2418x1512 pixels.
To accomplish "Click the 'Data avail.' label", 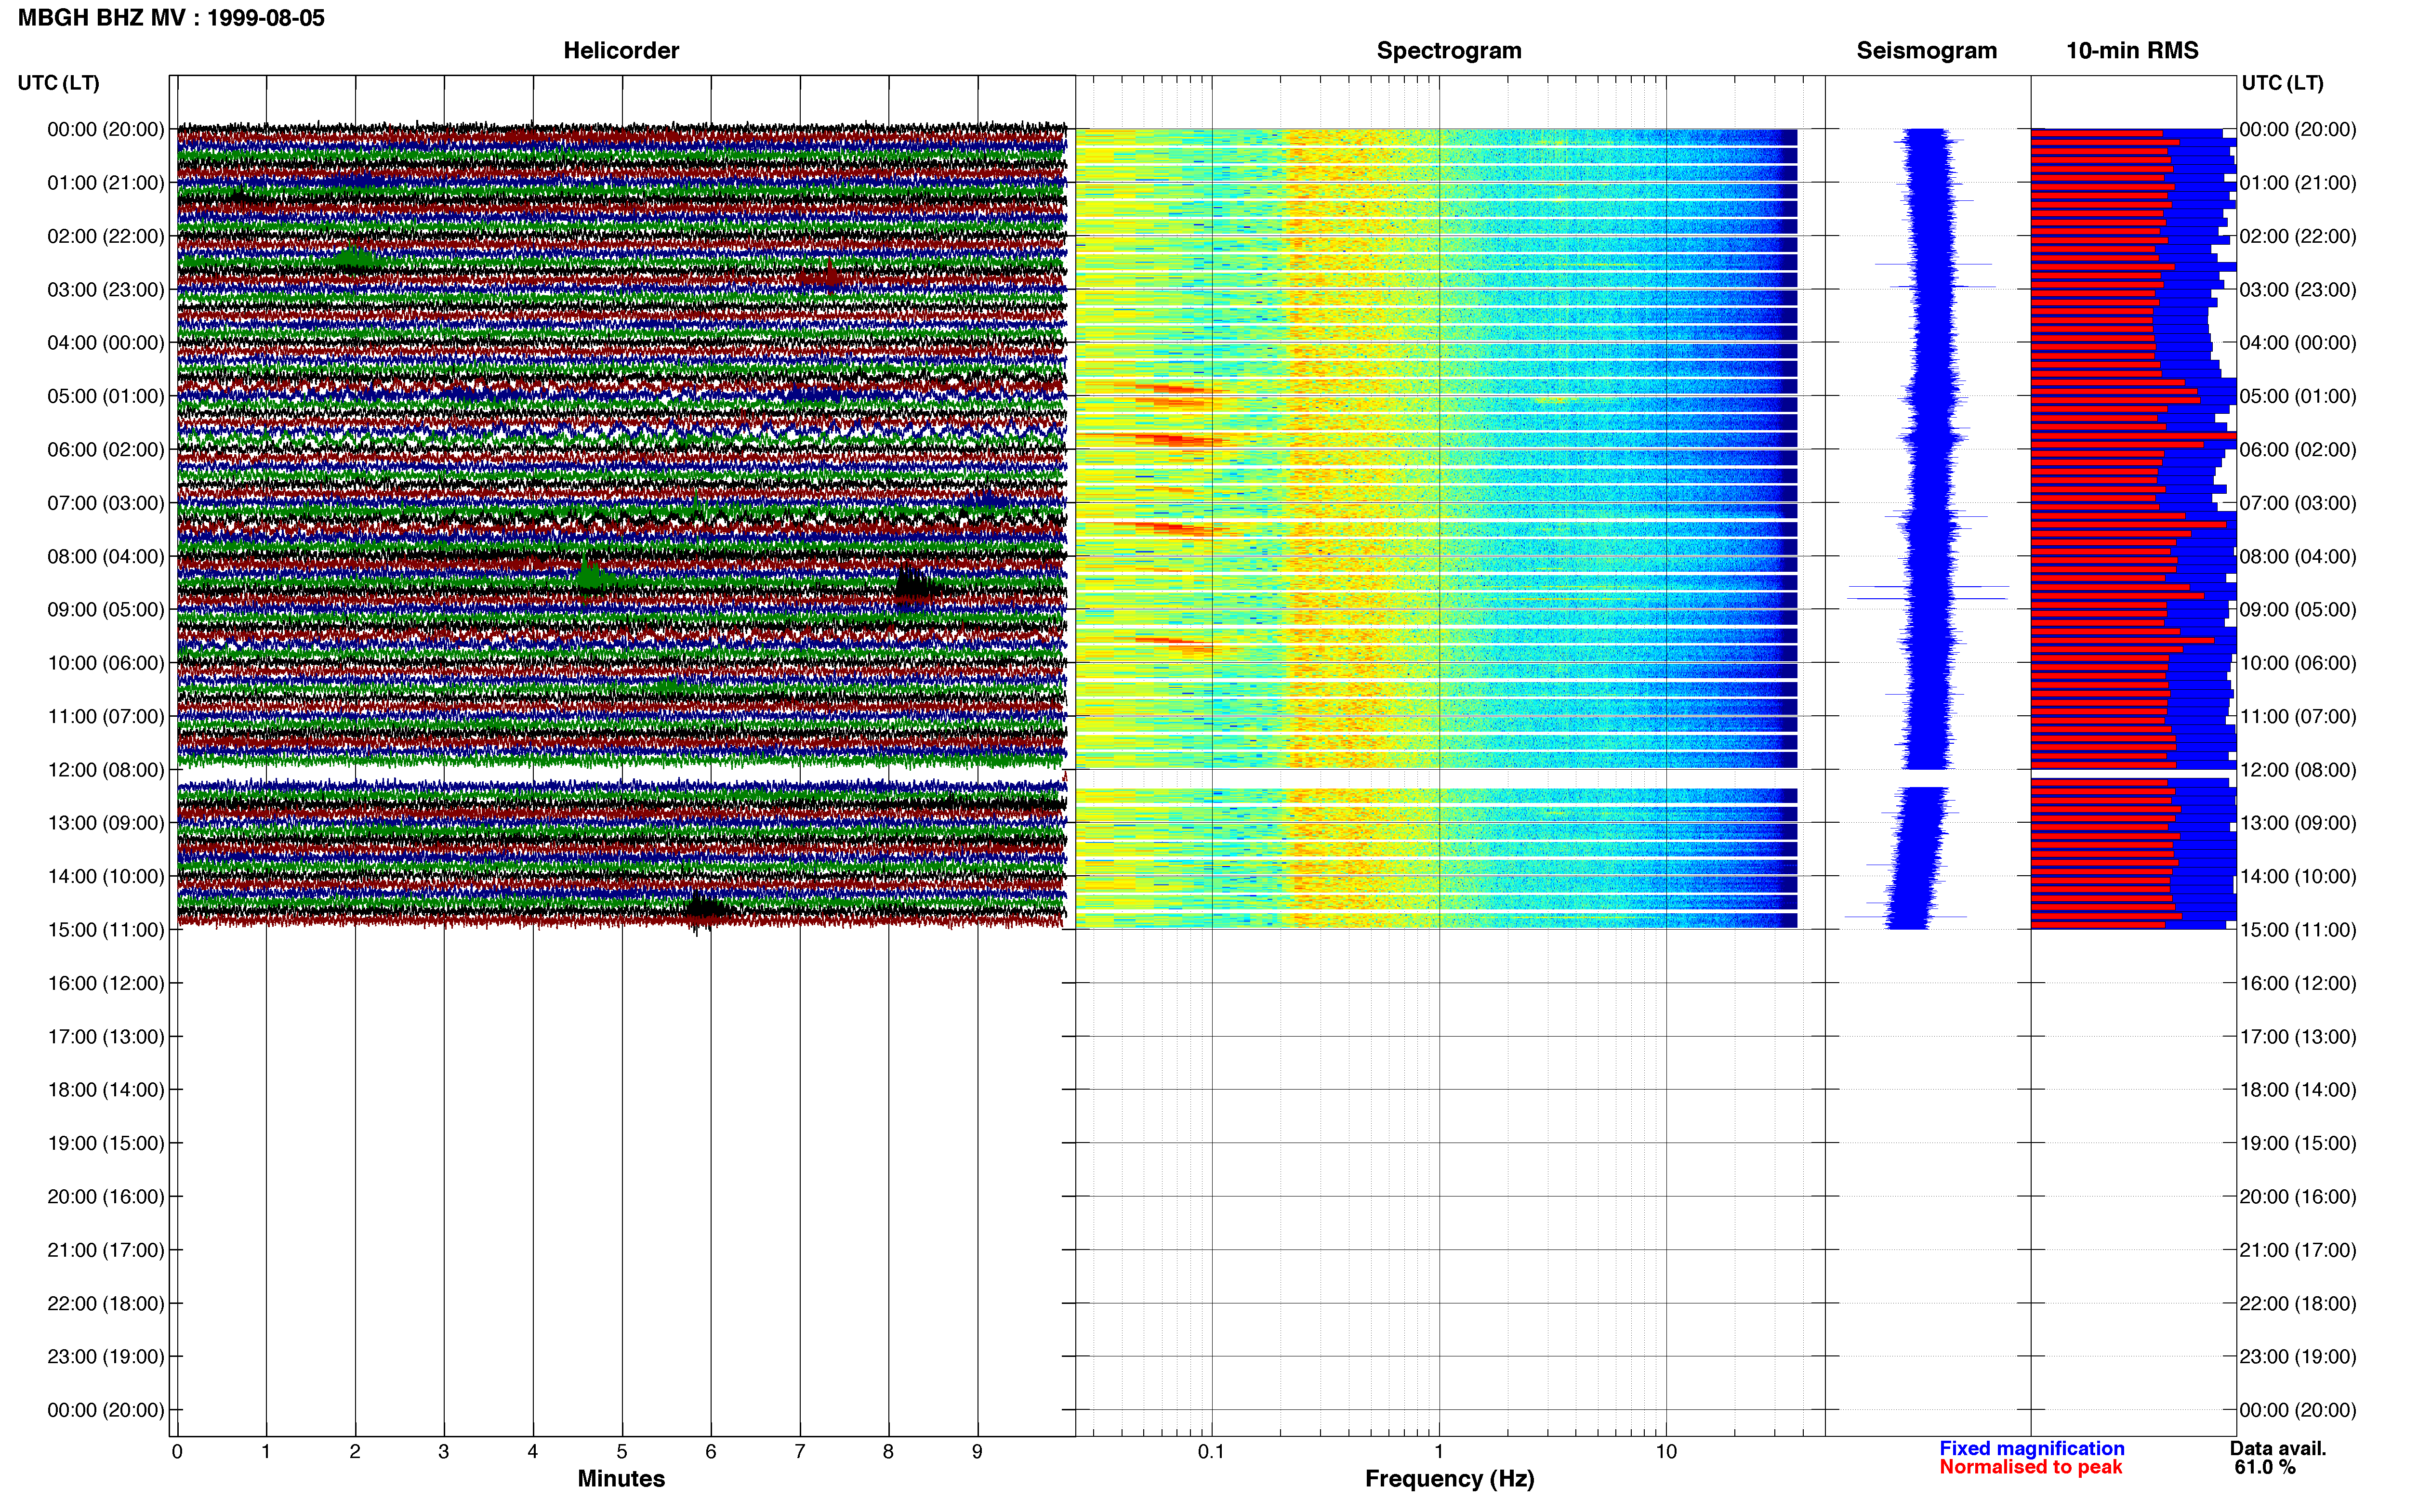I will 2278,1449.
